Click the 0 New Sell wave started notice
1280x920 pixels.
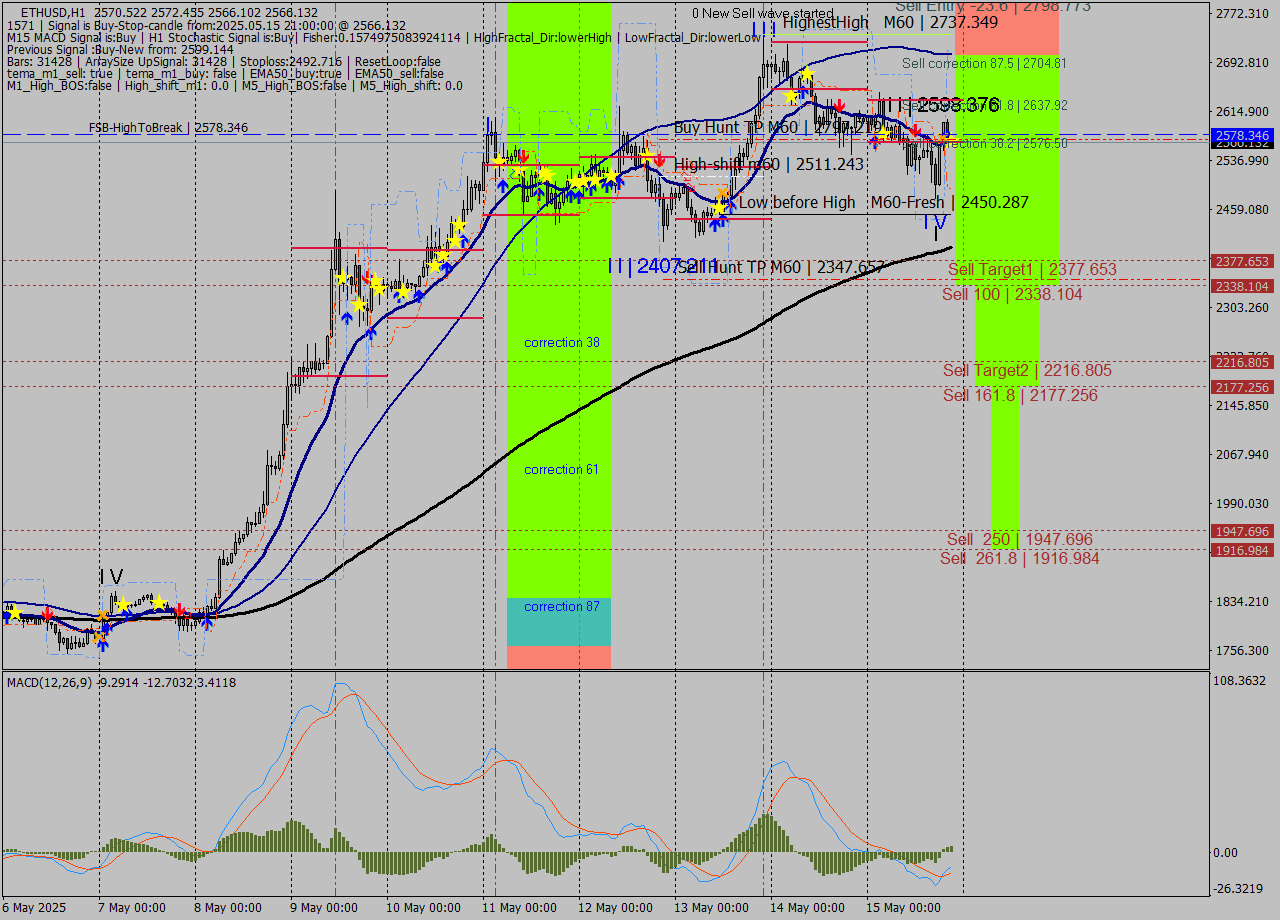[764, 10]
